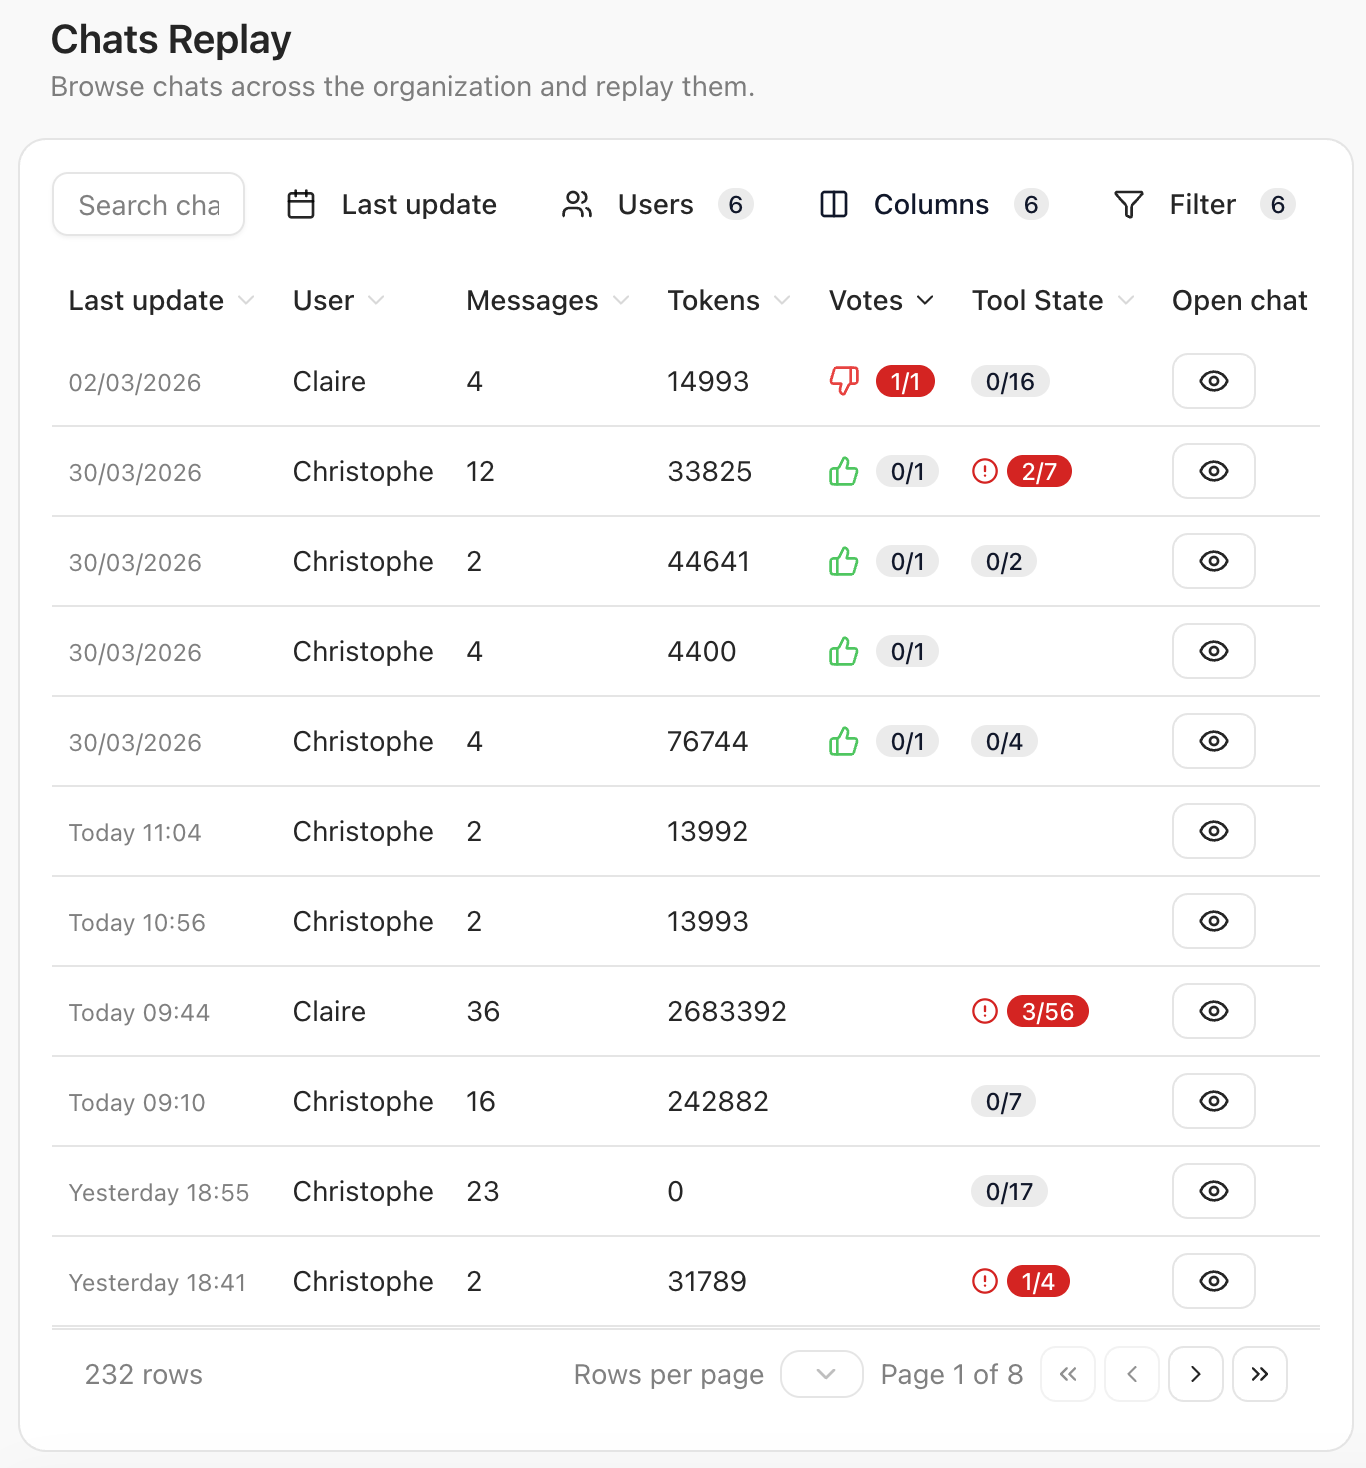Sort by the Votes column header
The height and width of the screenshot is (1468, 1366).
880,300
